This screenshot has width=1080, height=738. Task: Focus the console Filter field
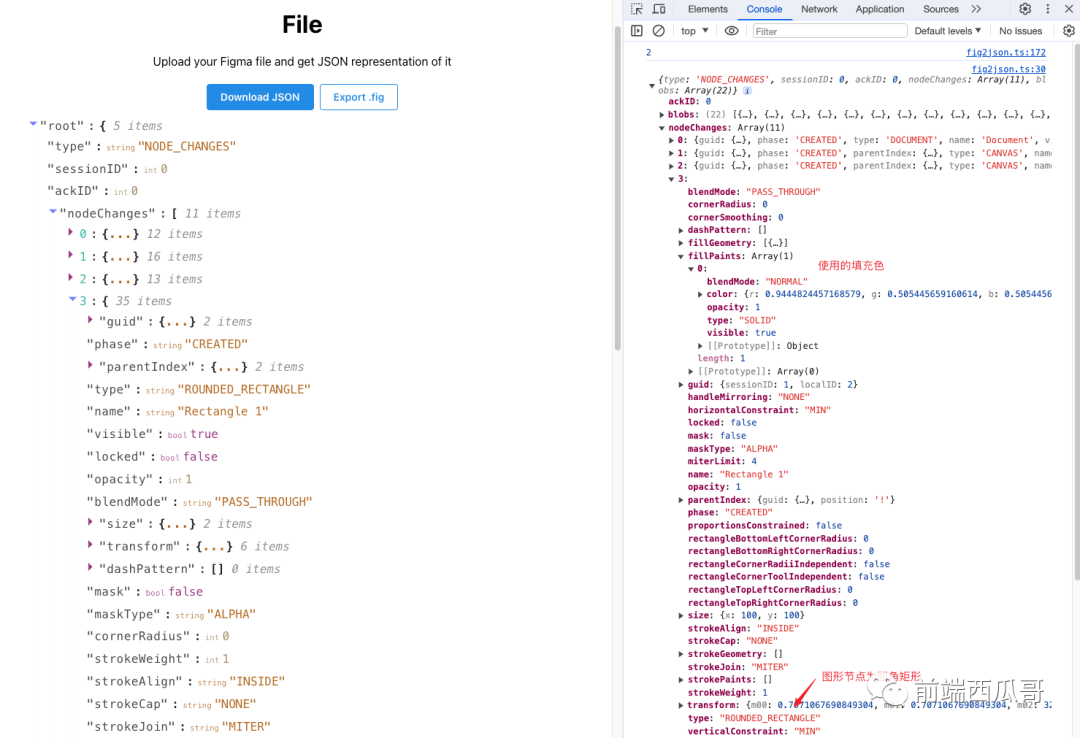pyautogui.click(x=829, y=31)
